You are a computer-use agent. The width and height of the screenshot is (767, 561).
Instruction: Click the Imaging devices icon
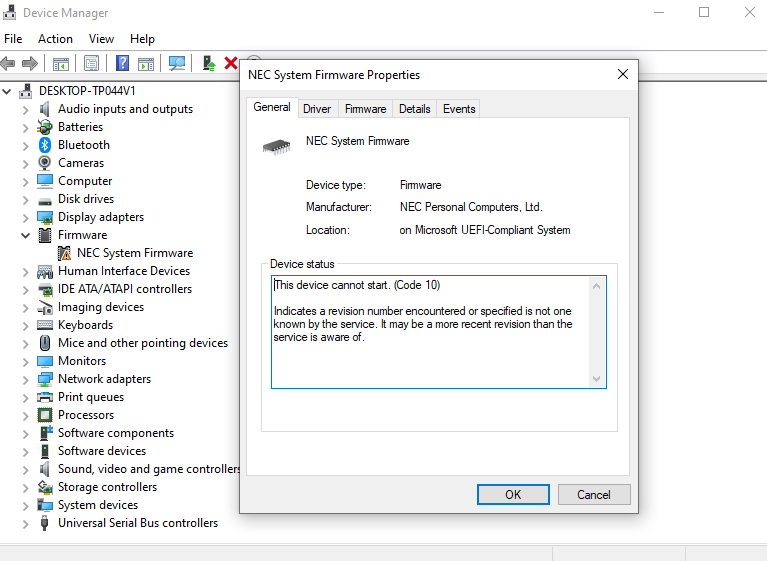click(x=45, y=308)
